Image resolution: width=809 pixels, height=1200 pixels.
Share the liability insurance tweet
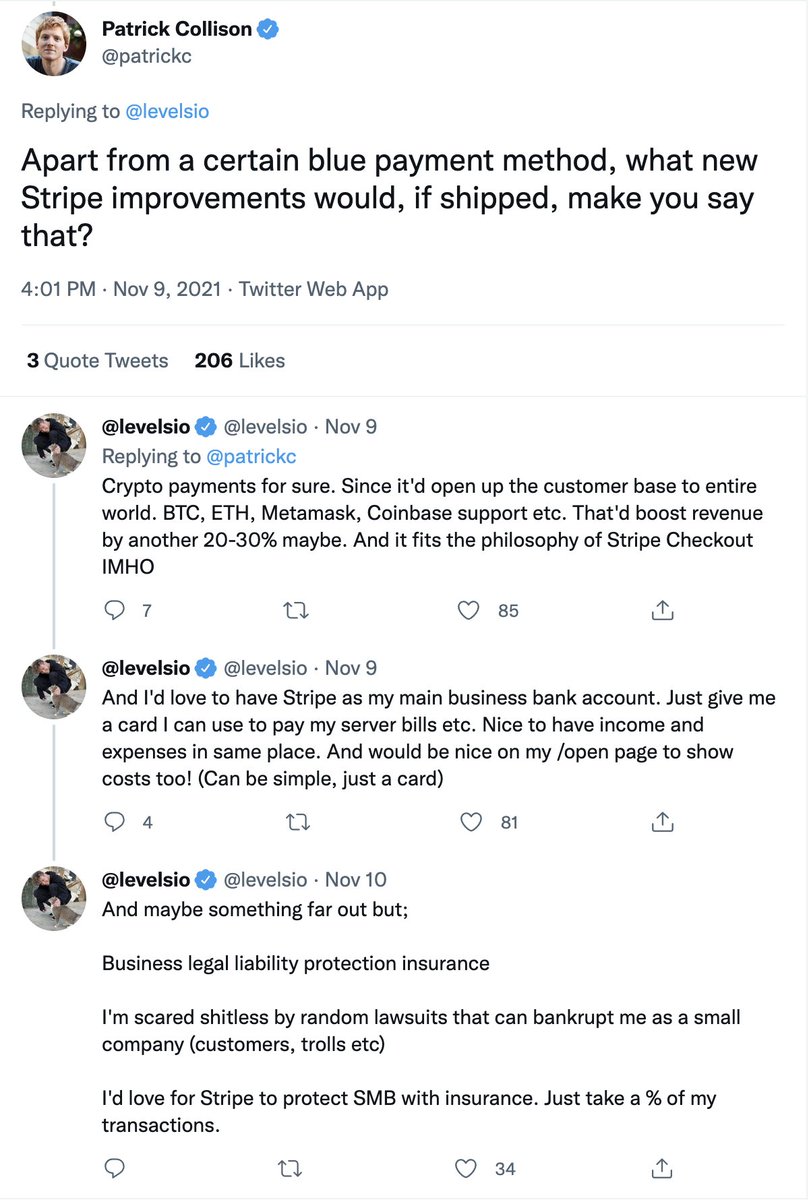tap(661, 1167)
